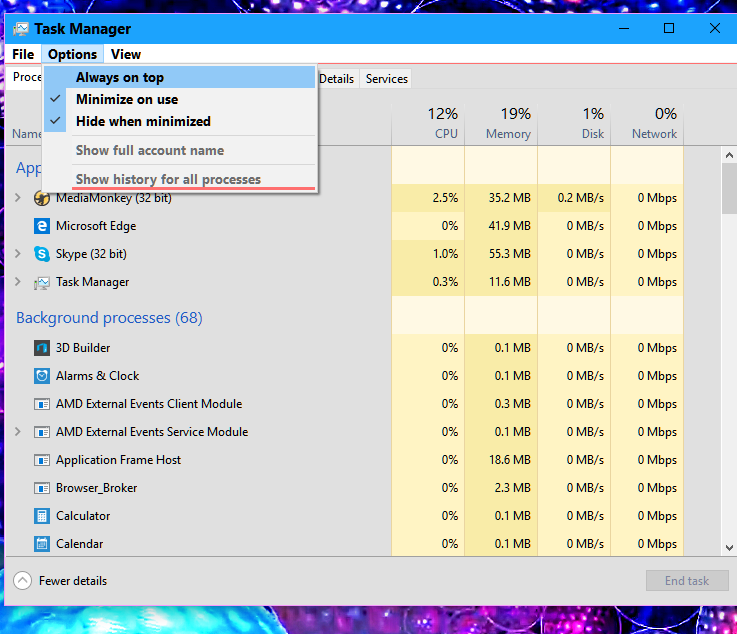This screenshot has width=737, height=634.
Task: Click AMD External Events Client Module icon
Action: [x=42, y=404]
